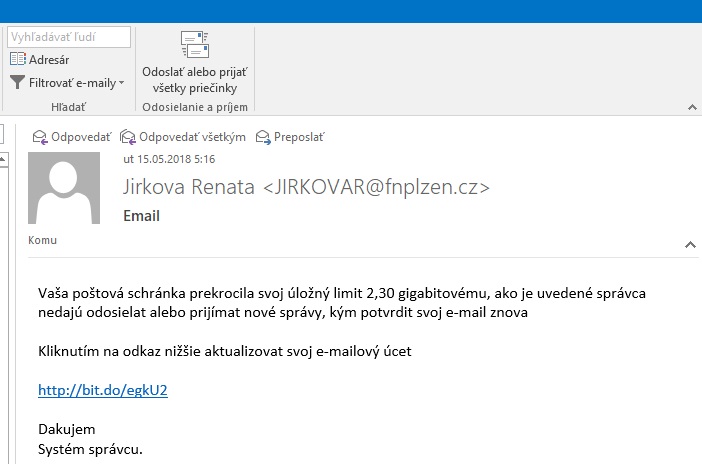Click the Odpovedať všetkým button text
Screen dimensions: 702x464
tap(193, 137)
